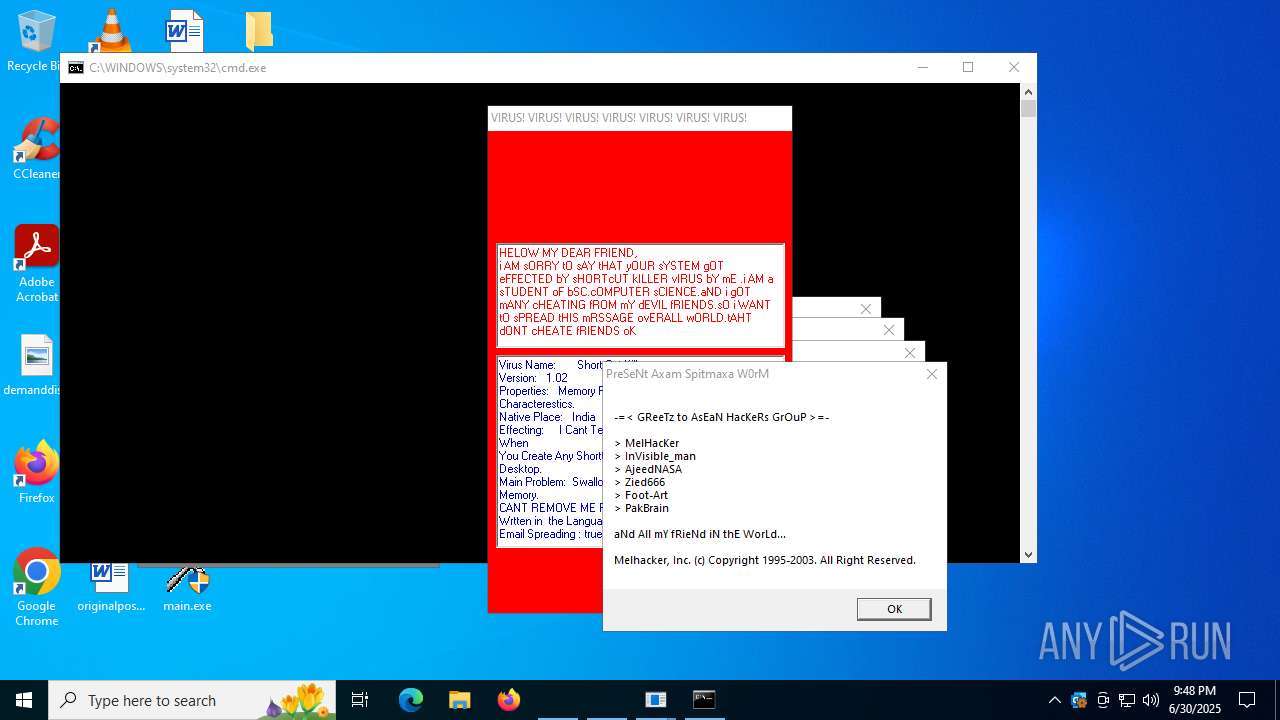The image size is (1280, 720).
Task: Click the '> PakBrain' entry
Action: [641, 508]
